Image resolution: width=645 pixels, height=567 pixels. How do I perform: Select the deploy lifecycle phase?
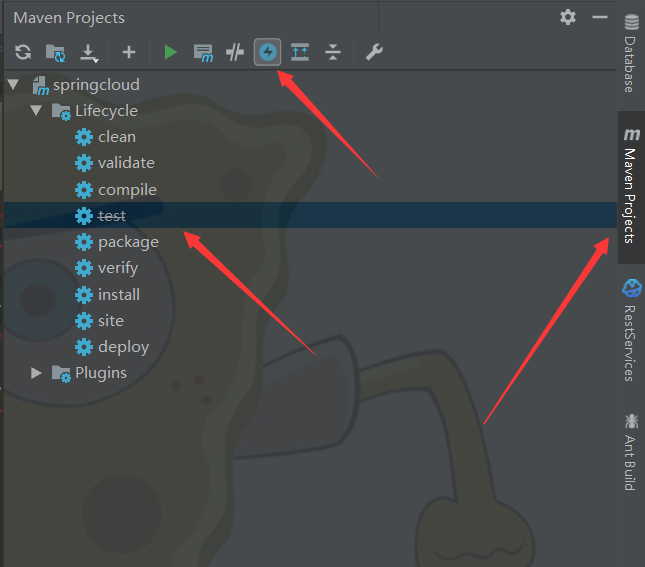pyautogui.click(x=123, y=347)
